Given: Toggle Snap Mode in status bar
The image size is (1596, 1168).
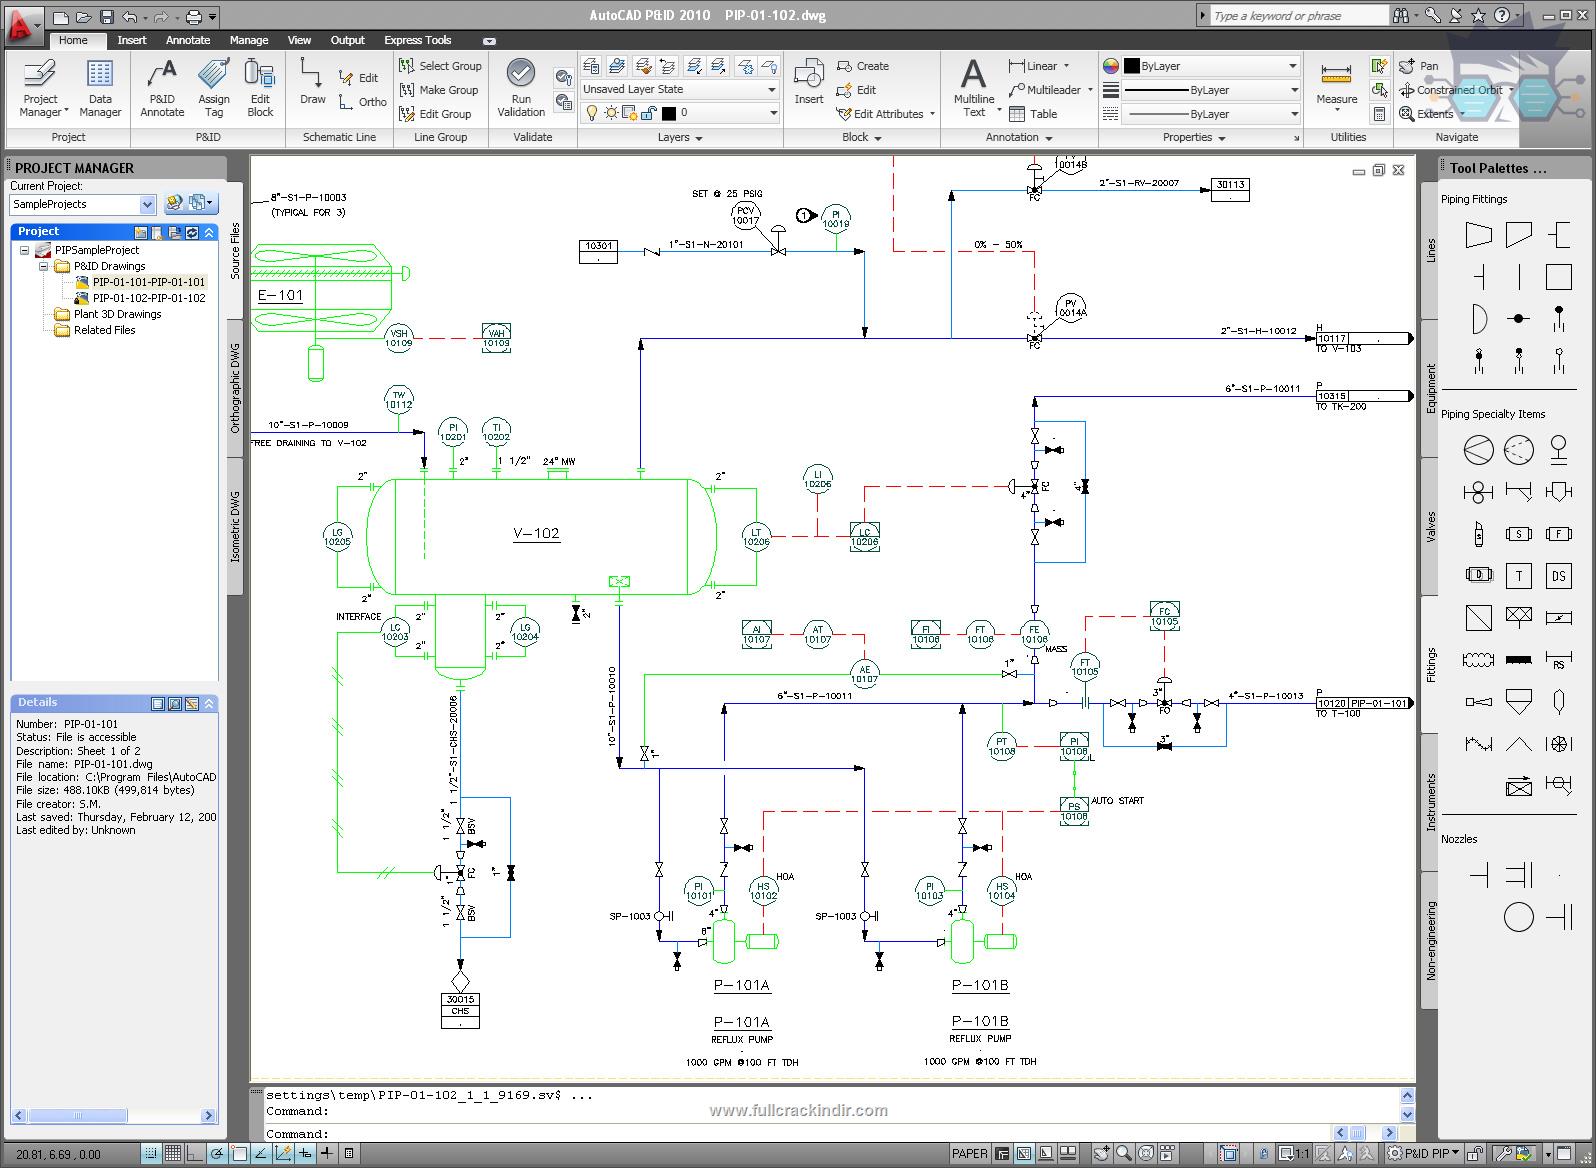Looking at the screenshot, I should (x=151, y=1154).
